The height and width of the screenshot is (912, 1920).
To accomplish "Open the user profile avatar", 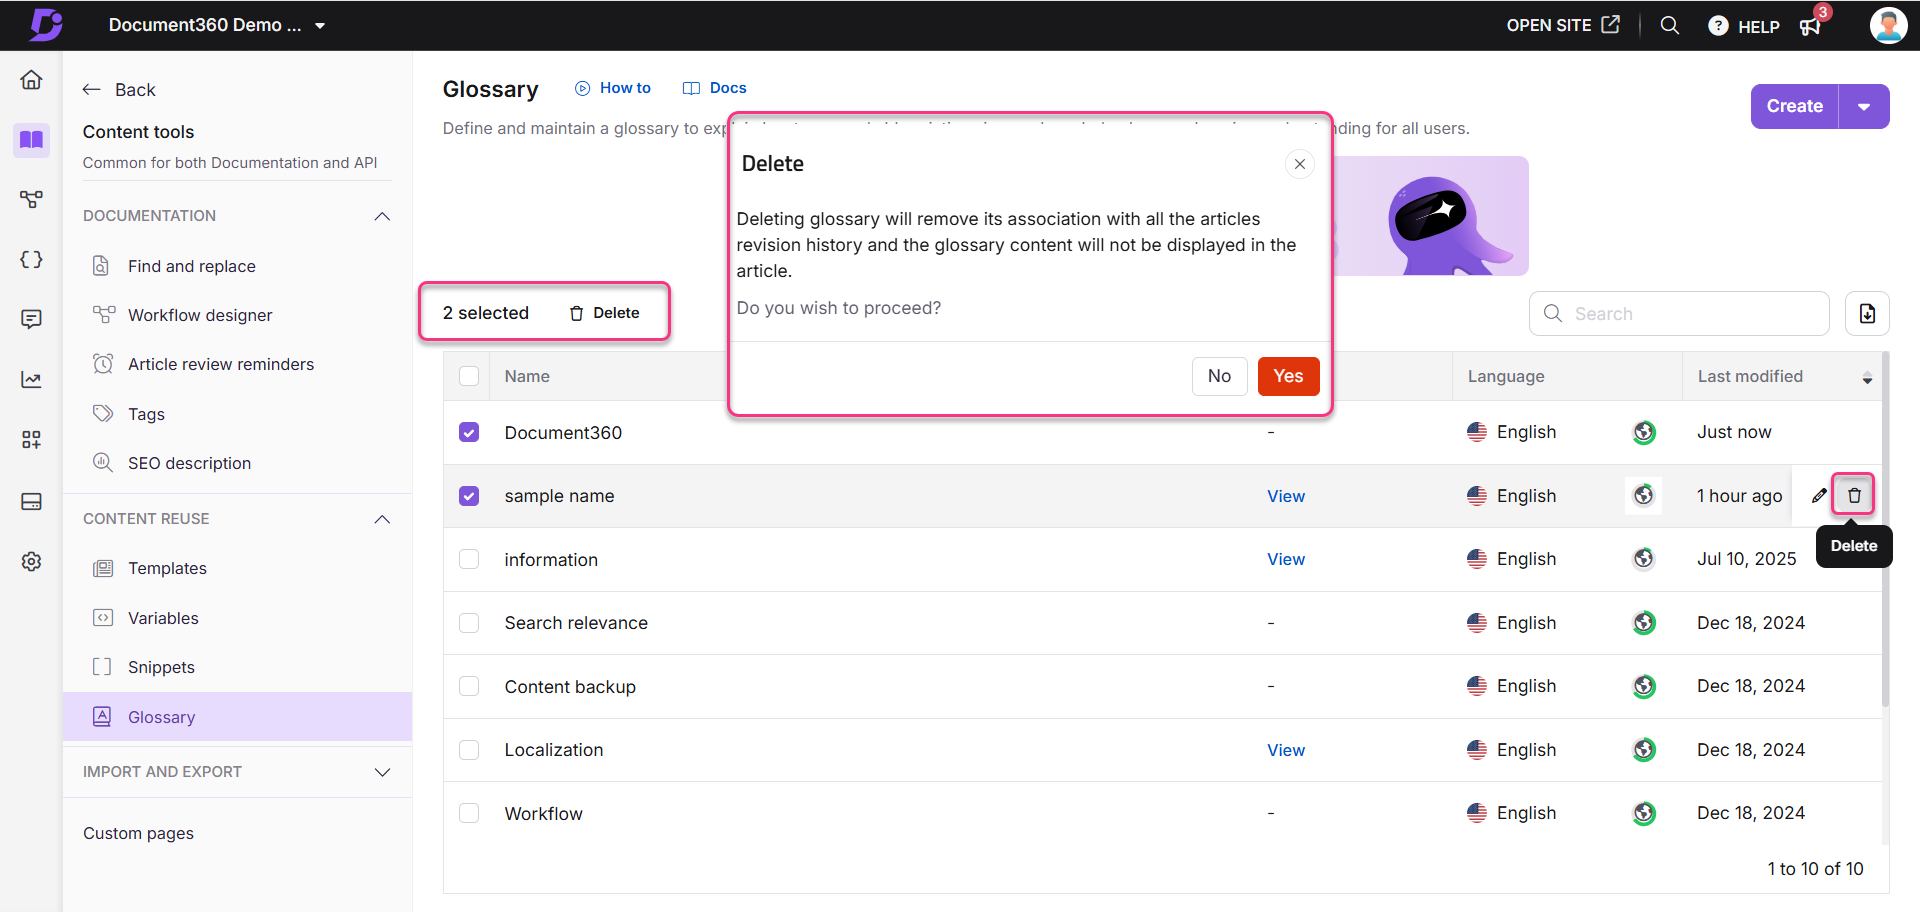I will click(1888, 25).
